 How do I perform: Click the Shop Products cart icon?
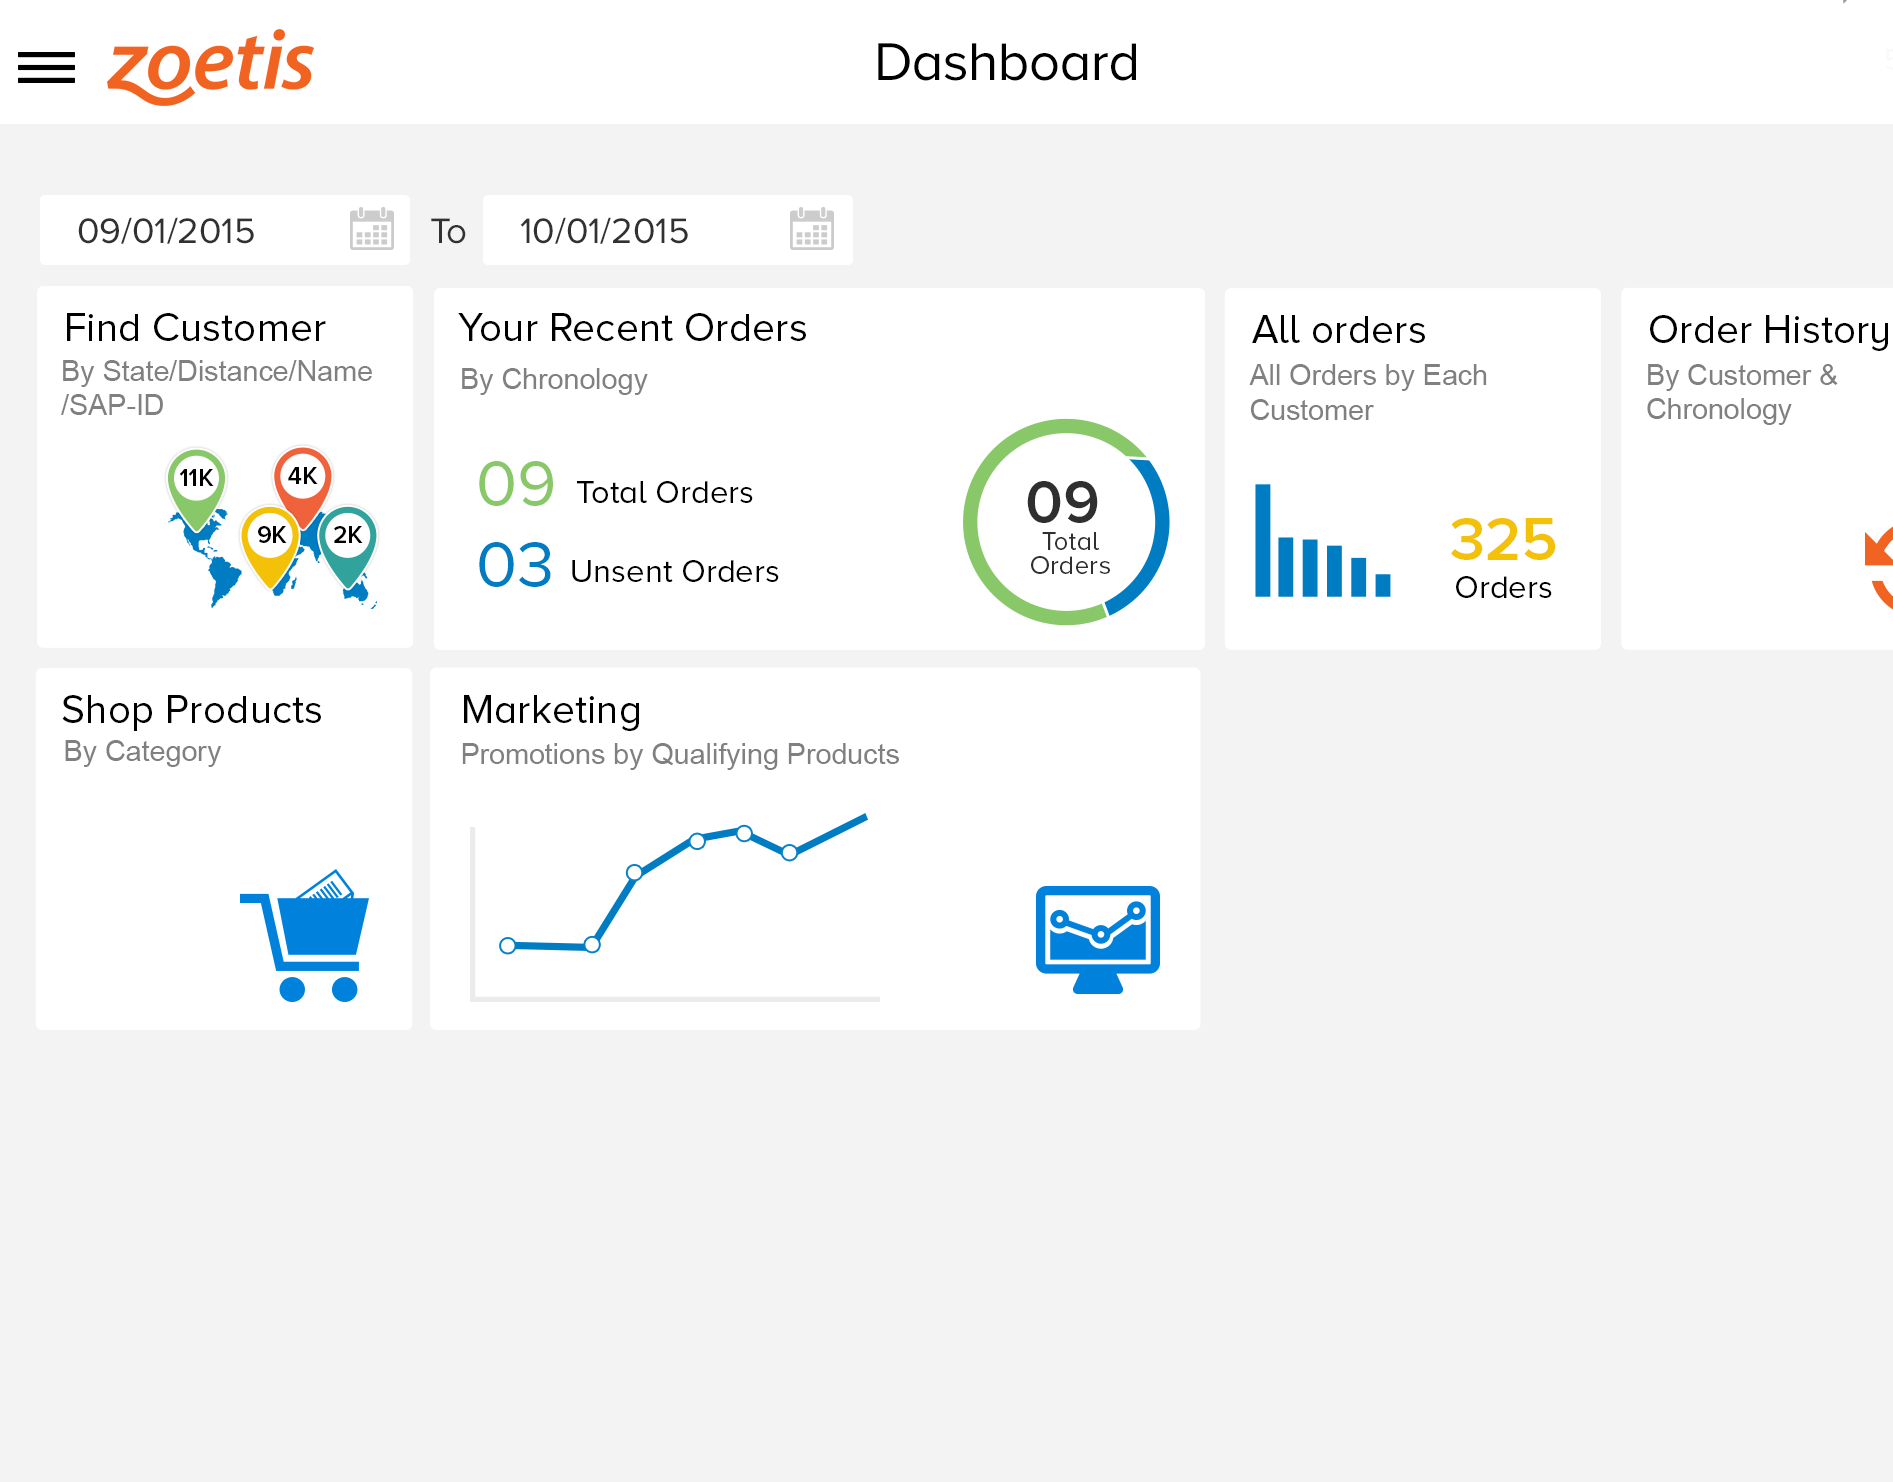pos(307,933)
